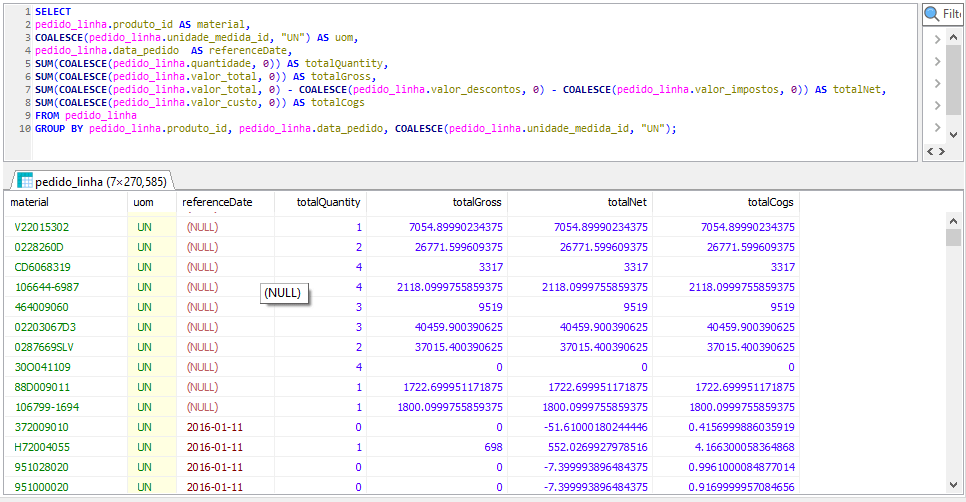Click the totalNet alias in the SQL query
Screen dimensions: 966x502
pos(859,90)
